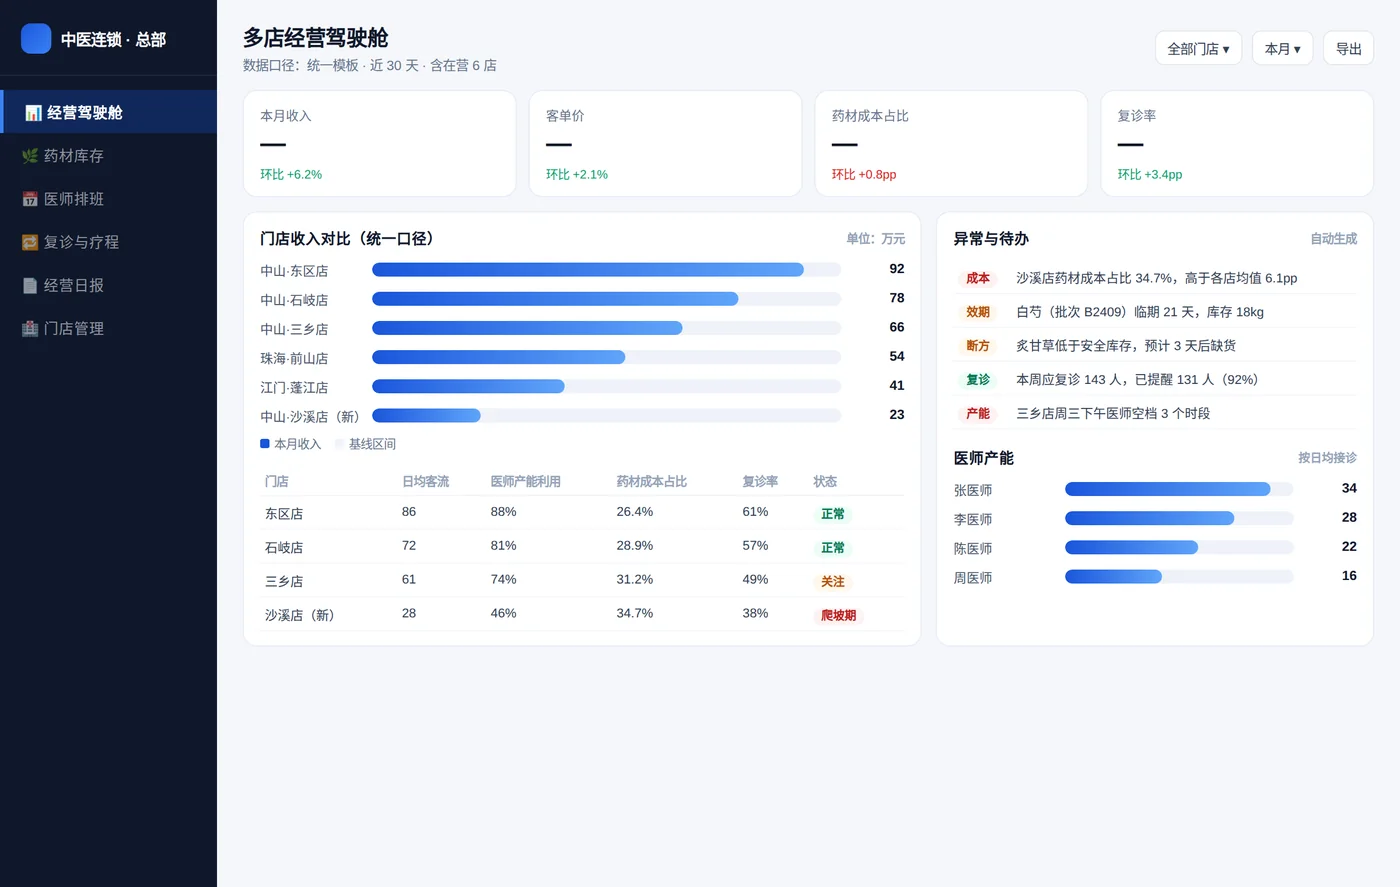1400x887 pixels.
Task: Open the 全部门店 store filter dropdown
Action: tap(1198, 48)
